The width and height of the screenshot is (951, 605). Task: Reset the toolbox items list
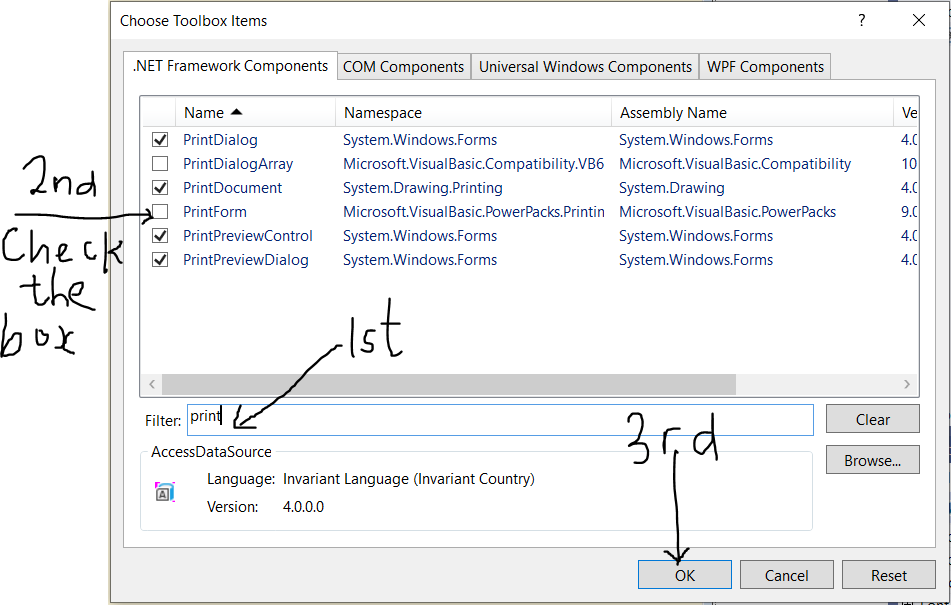coord(889,575)
